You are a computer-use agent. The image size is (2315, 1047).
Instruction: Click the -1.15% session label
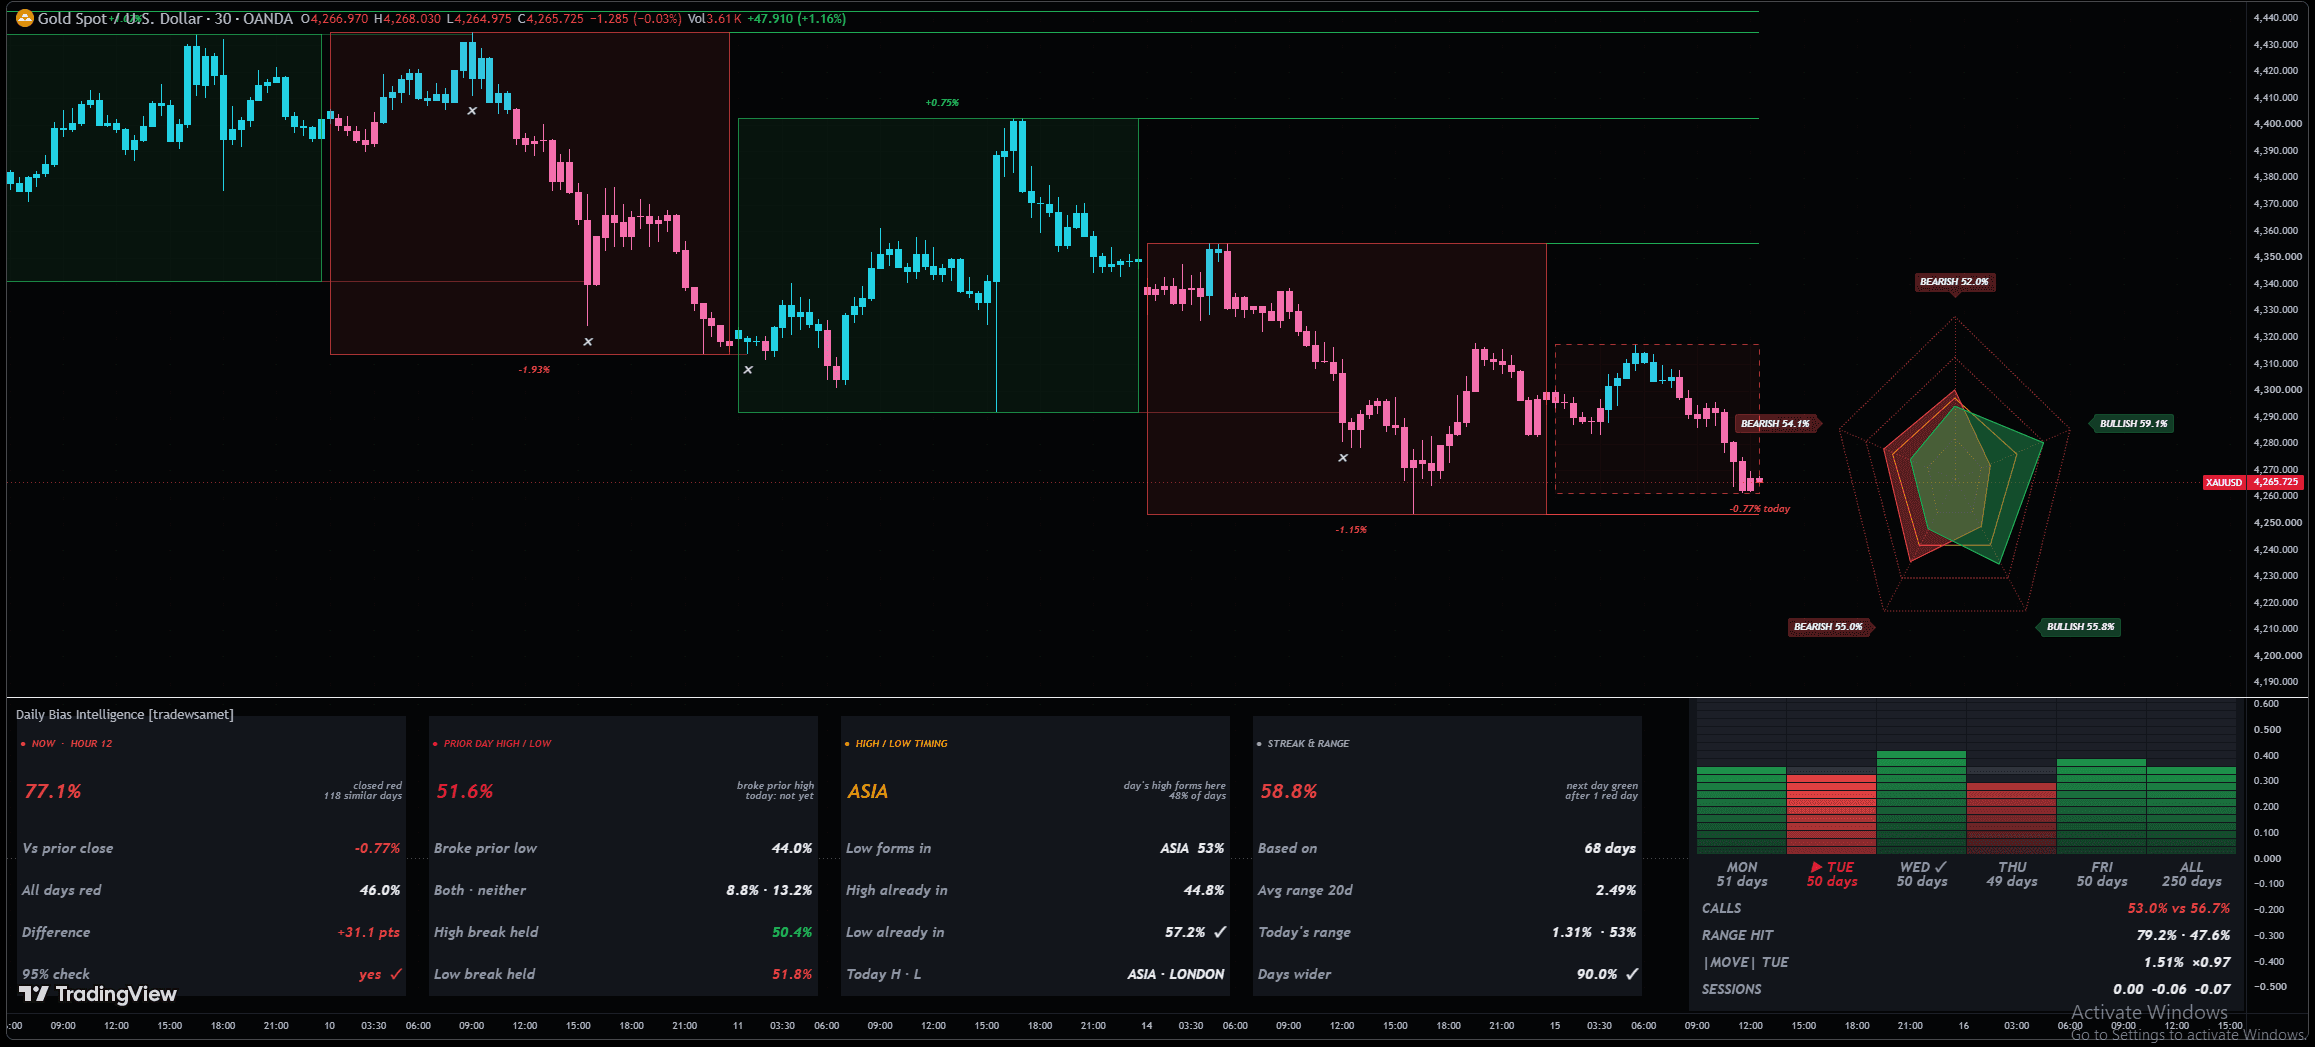click(x=1351, y=530)
